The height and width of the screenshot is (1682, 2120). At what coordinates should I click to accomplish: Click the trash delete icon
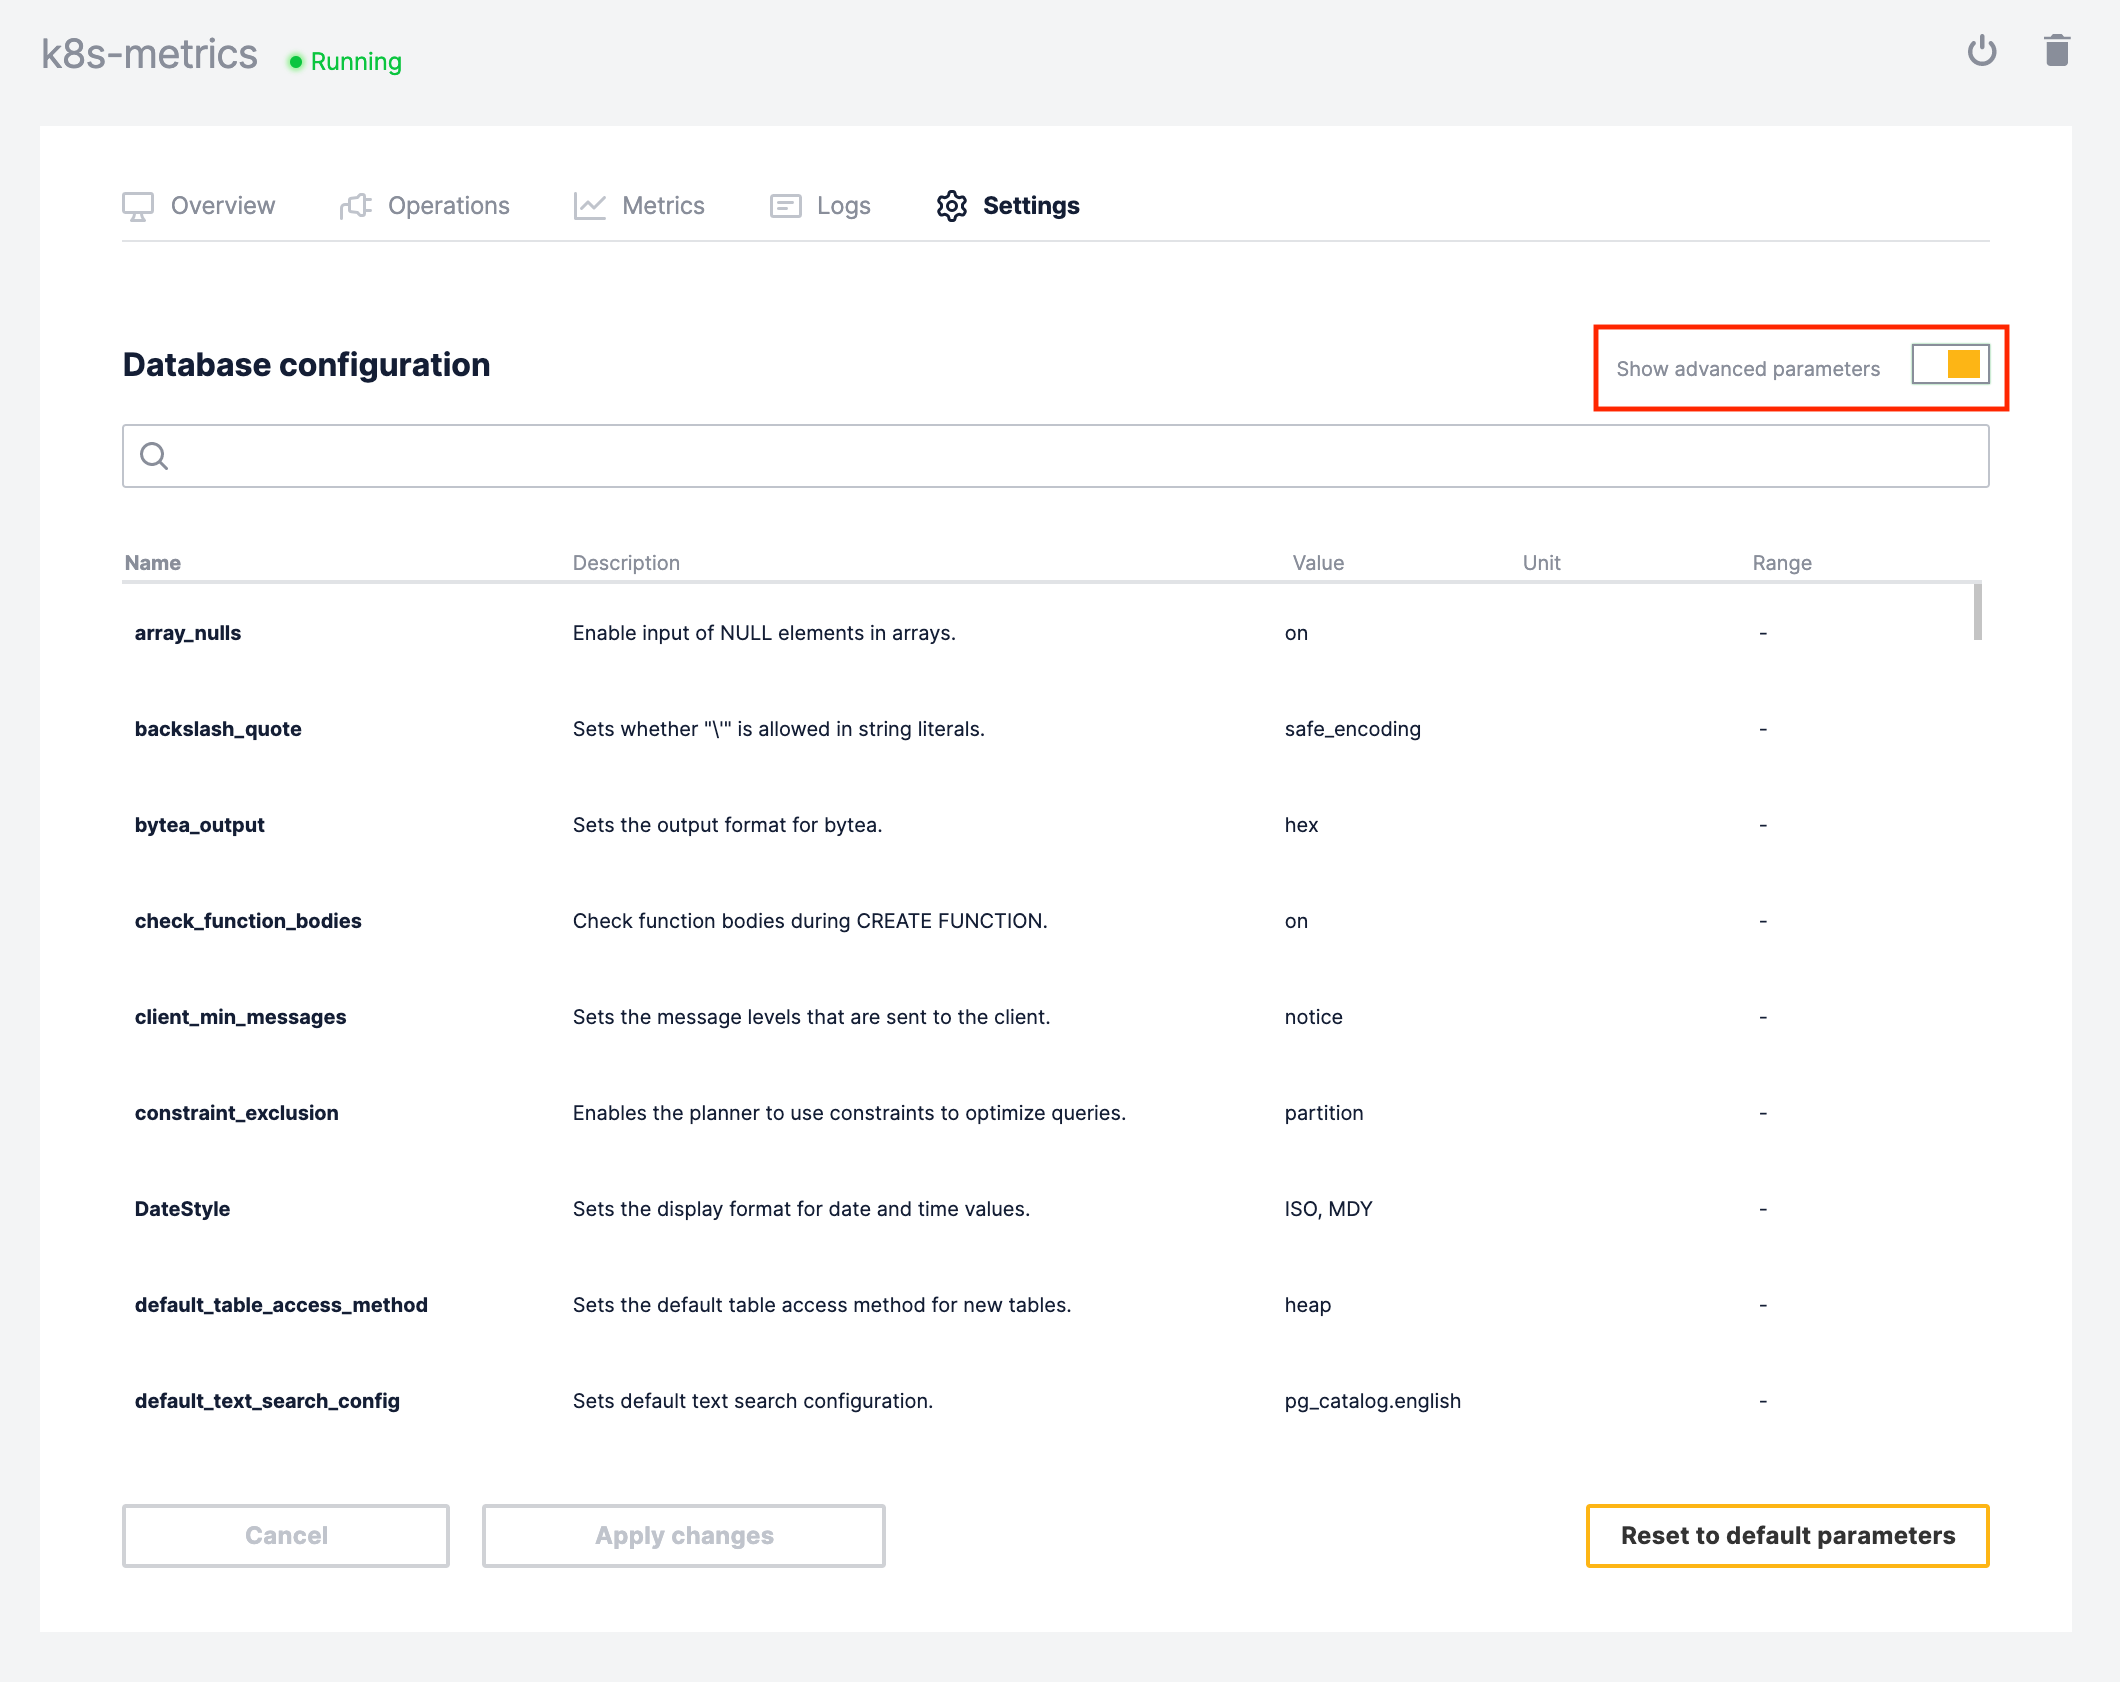pos(2057,50)
